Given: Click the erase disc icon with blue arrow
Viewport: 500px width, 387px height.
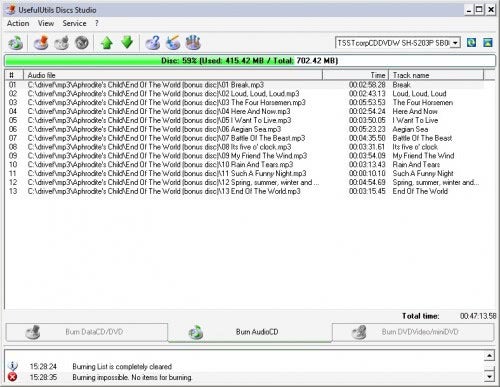Looking at the screenshot, I should click(173, 43).
